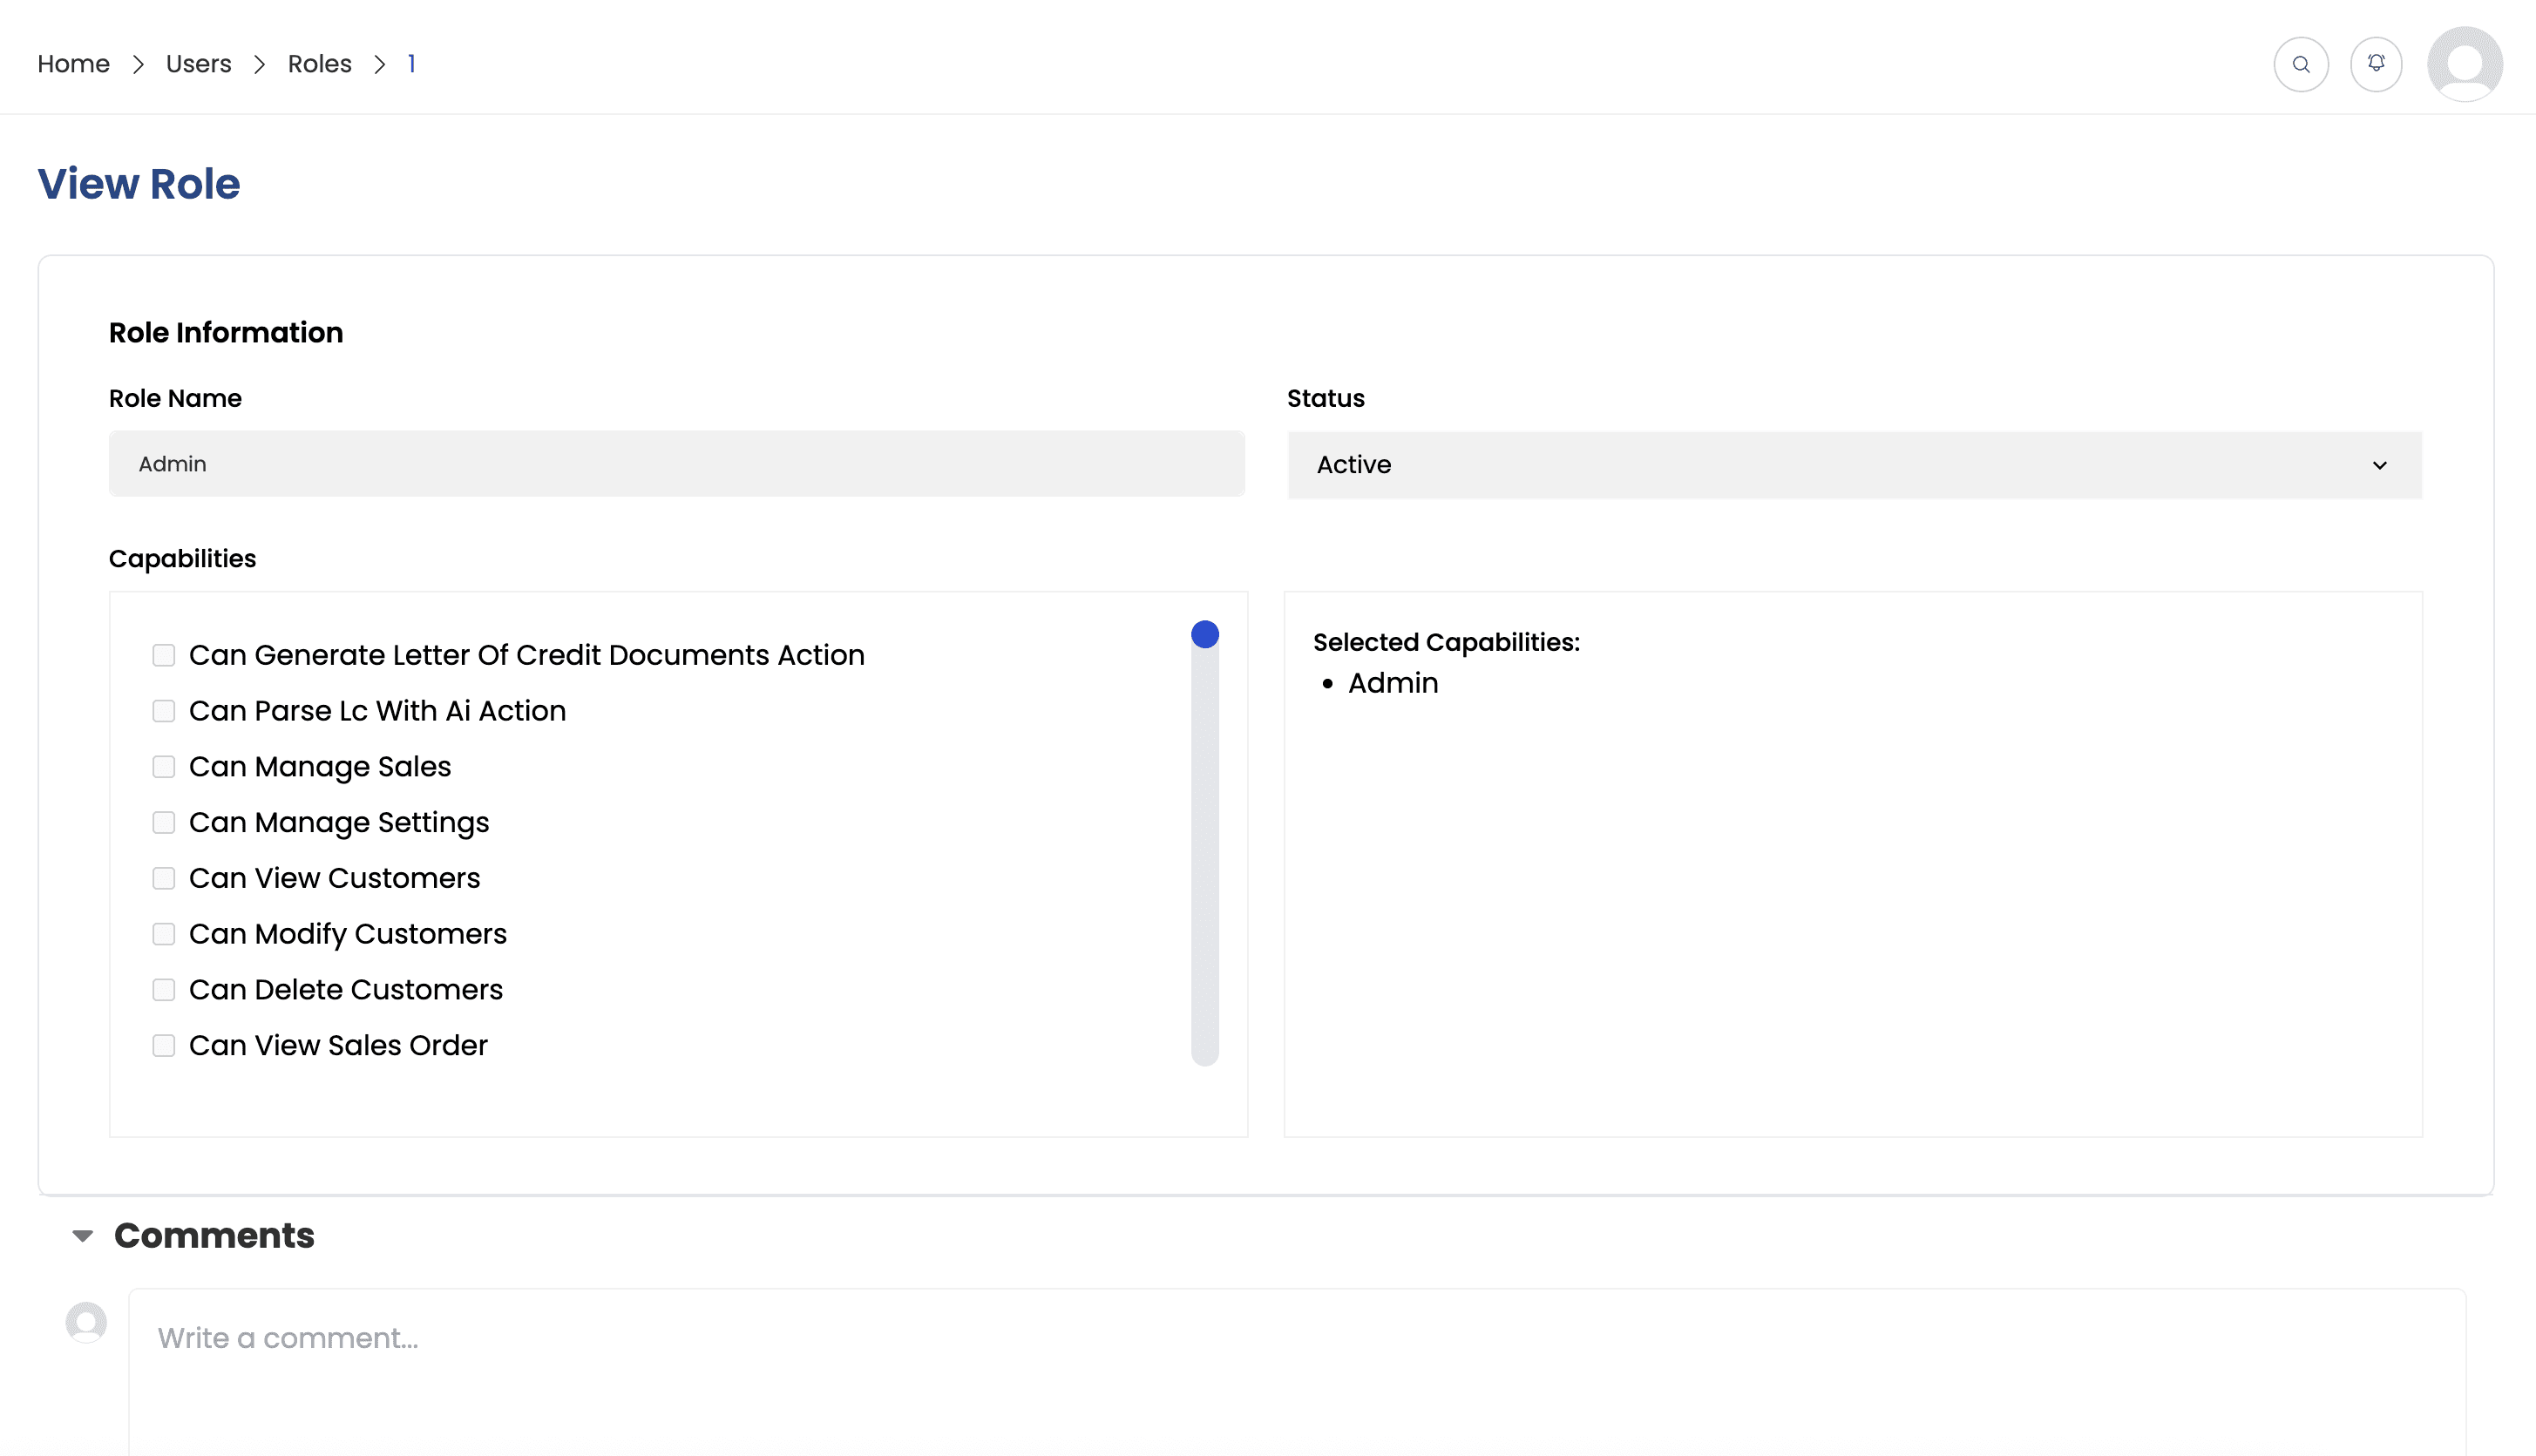Image resolution: width=2536 pixels, height=1456 pixels.
Task: Navigate to Users breadcrumb
Action: point(198,64)
